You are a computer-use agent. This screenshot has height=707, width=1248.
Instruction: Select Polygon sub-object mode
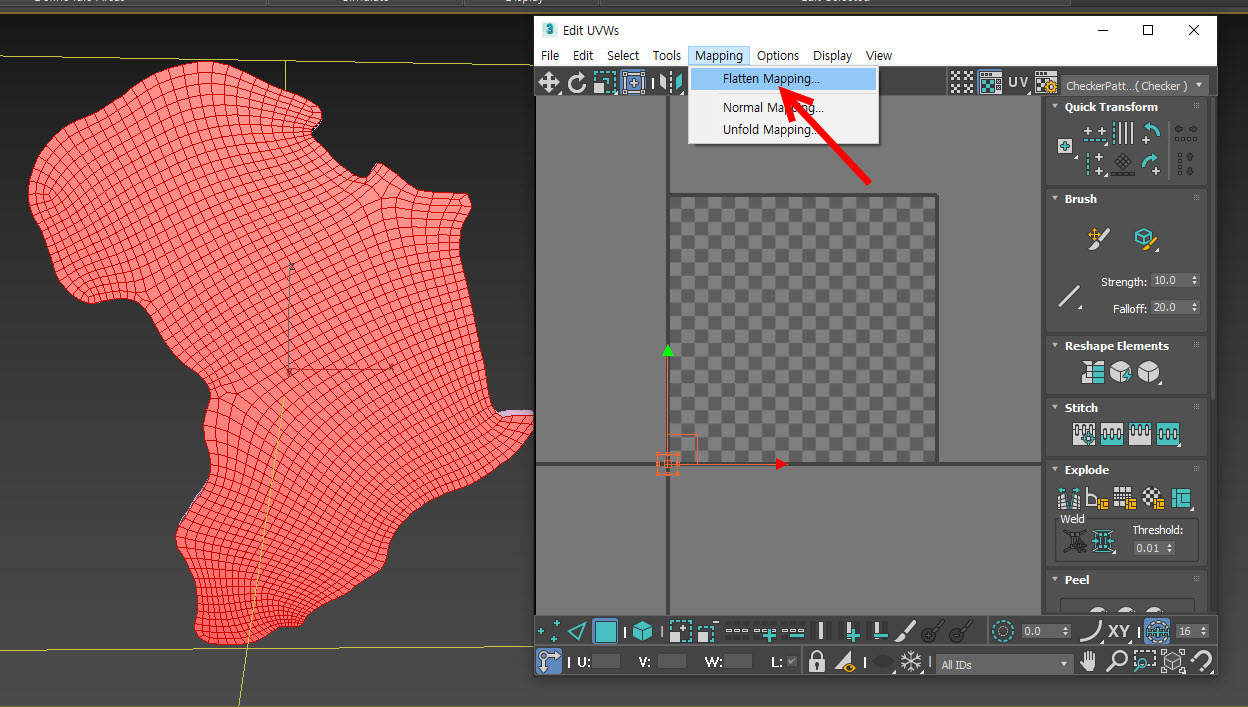click(x=605, y=631)
